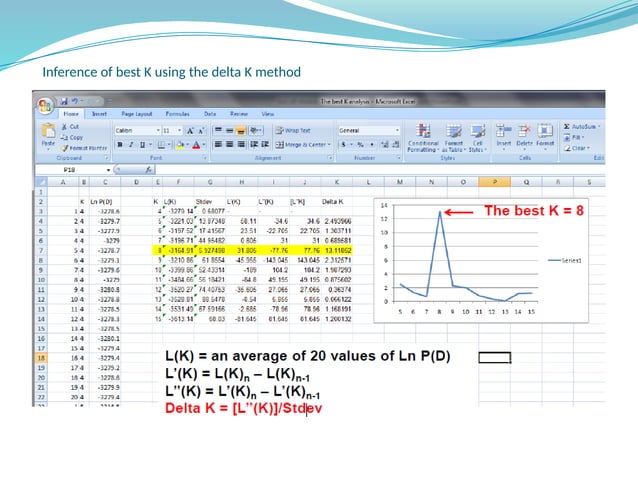The image size is (638, 478).
Task: Open the Font Color dropdown arrow
Action: click(203, 144)
